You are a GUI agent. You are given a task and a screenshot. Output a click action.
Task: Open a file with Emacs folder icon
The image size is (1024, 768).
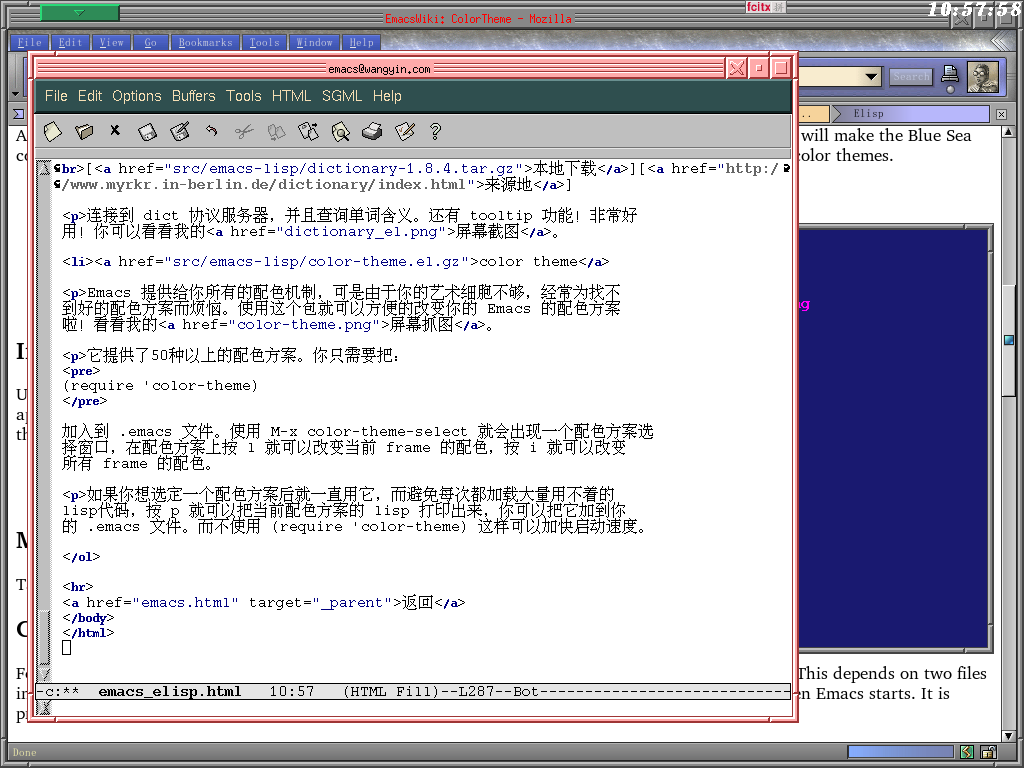[84, 131]
